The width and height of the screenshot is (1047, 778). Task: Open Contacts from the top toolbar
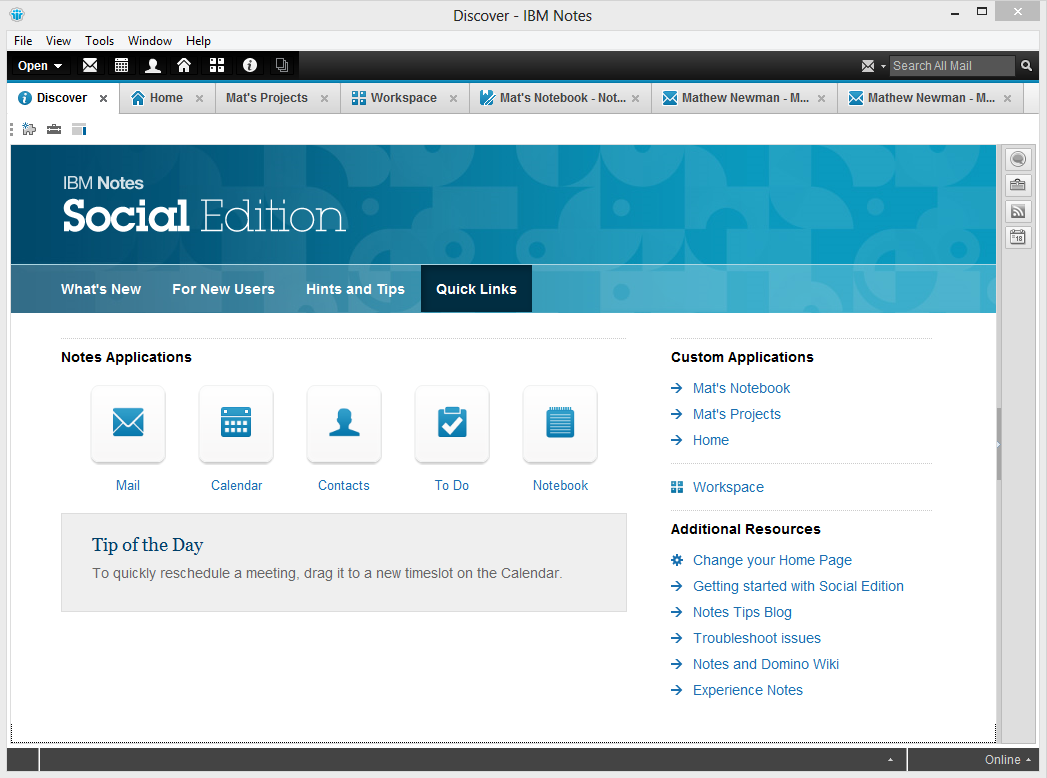pos(153,66)
